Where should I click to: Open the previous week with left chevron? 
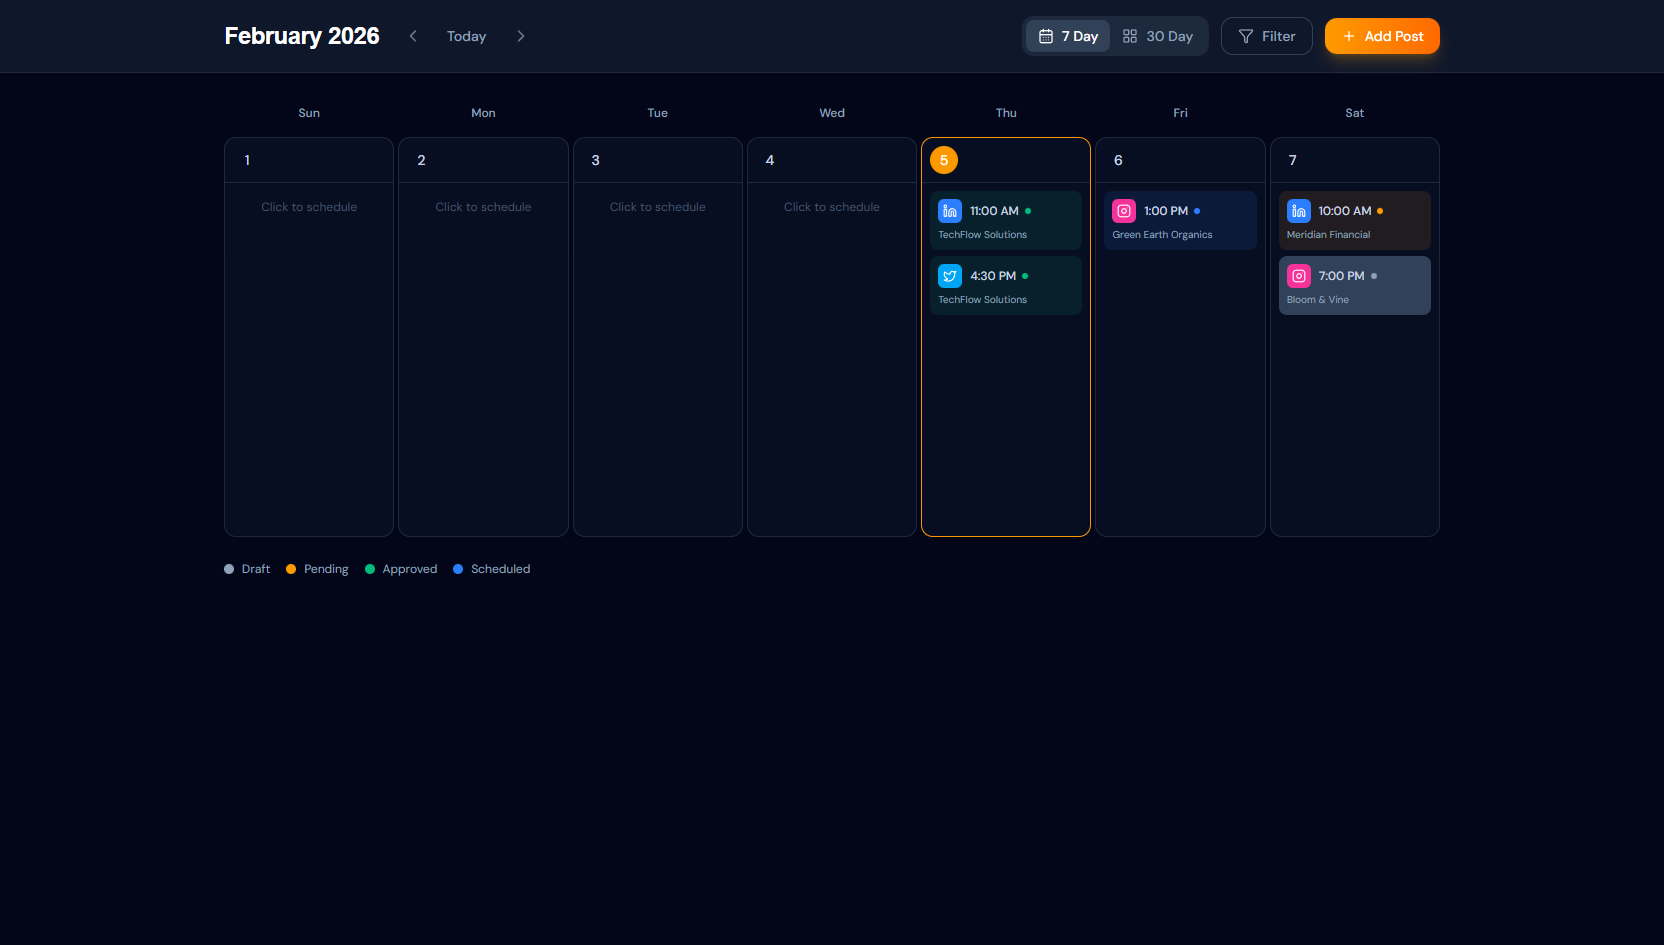click(413, 36)
